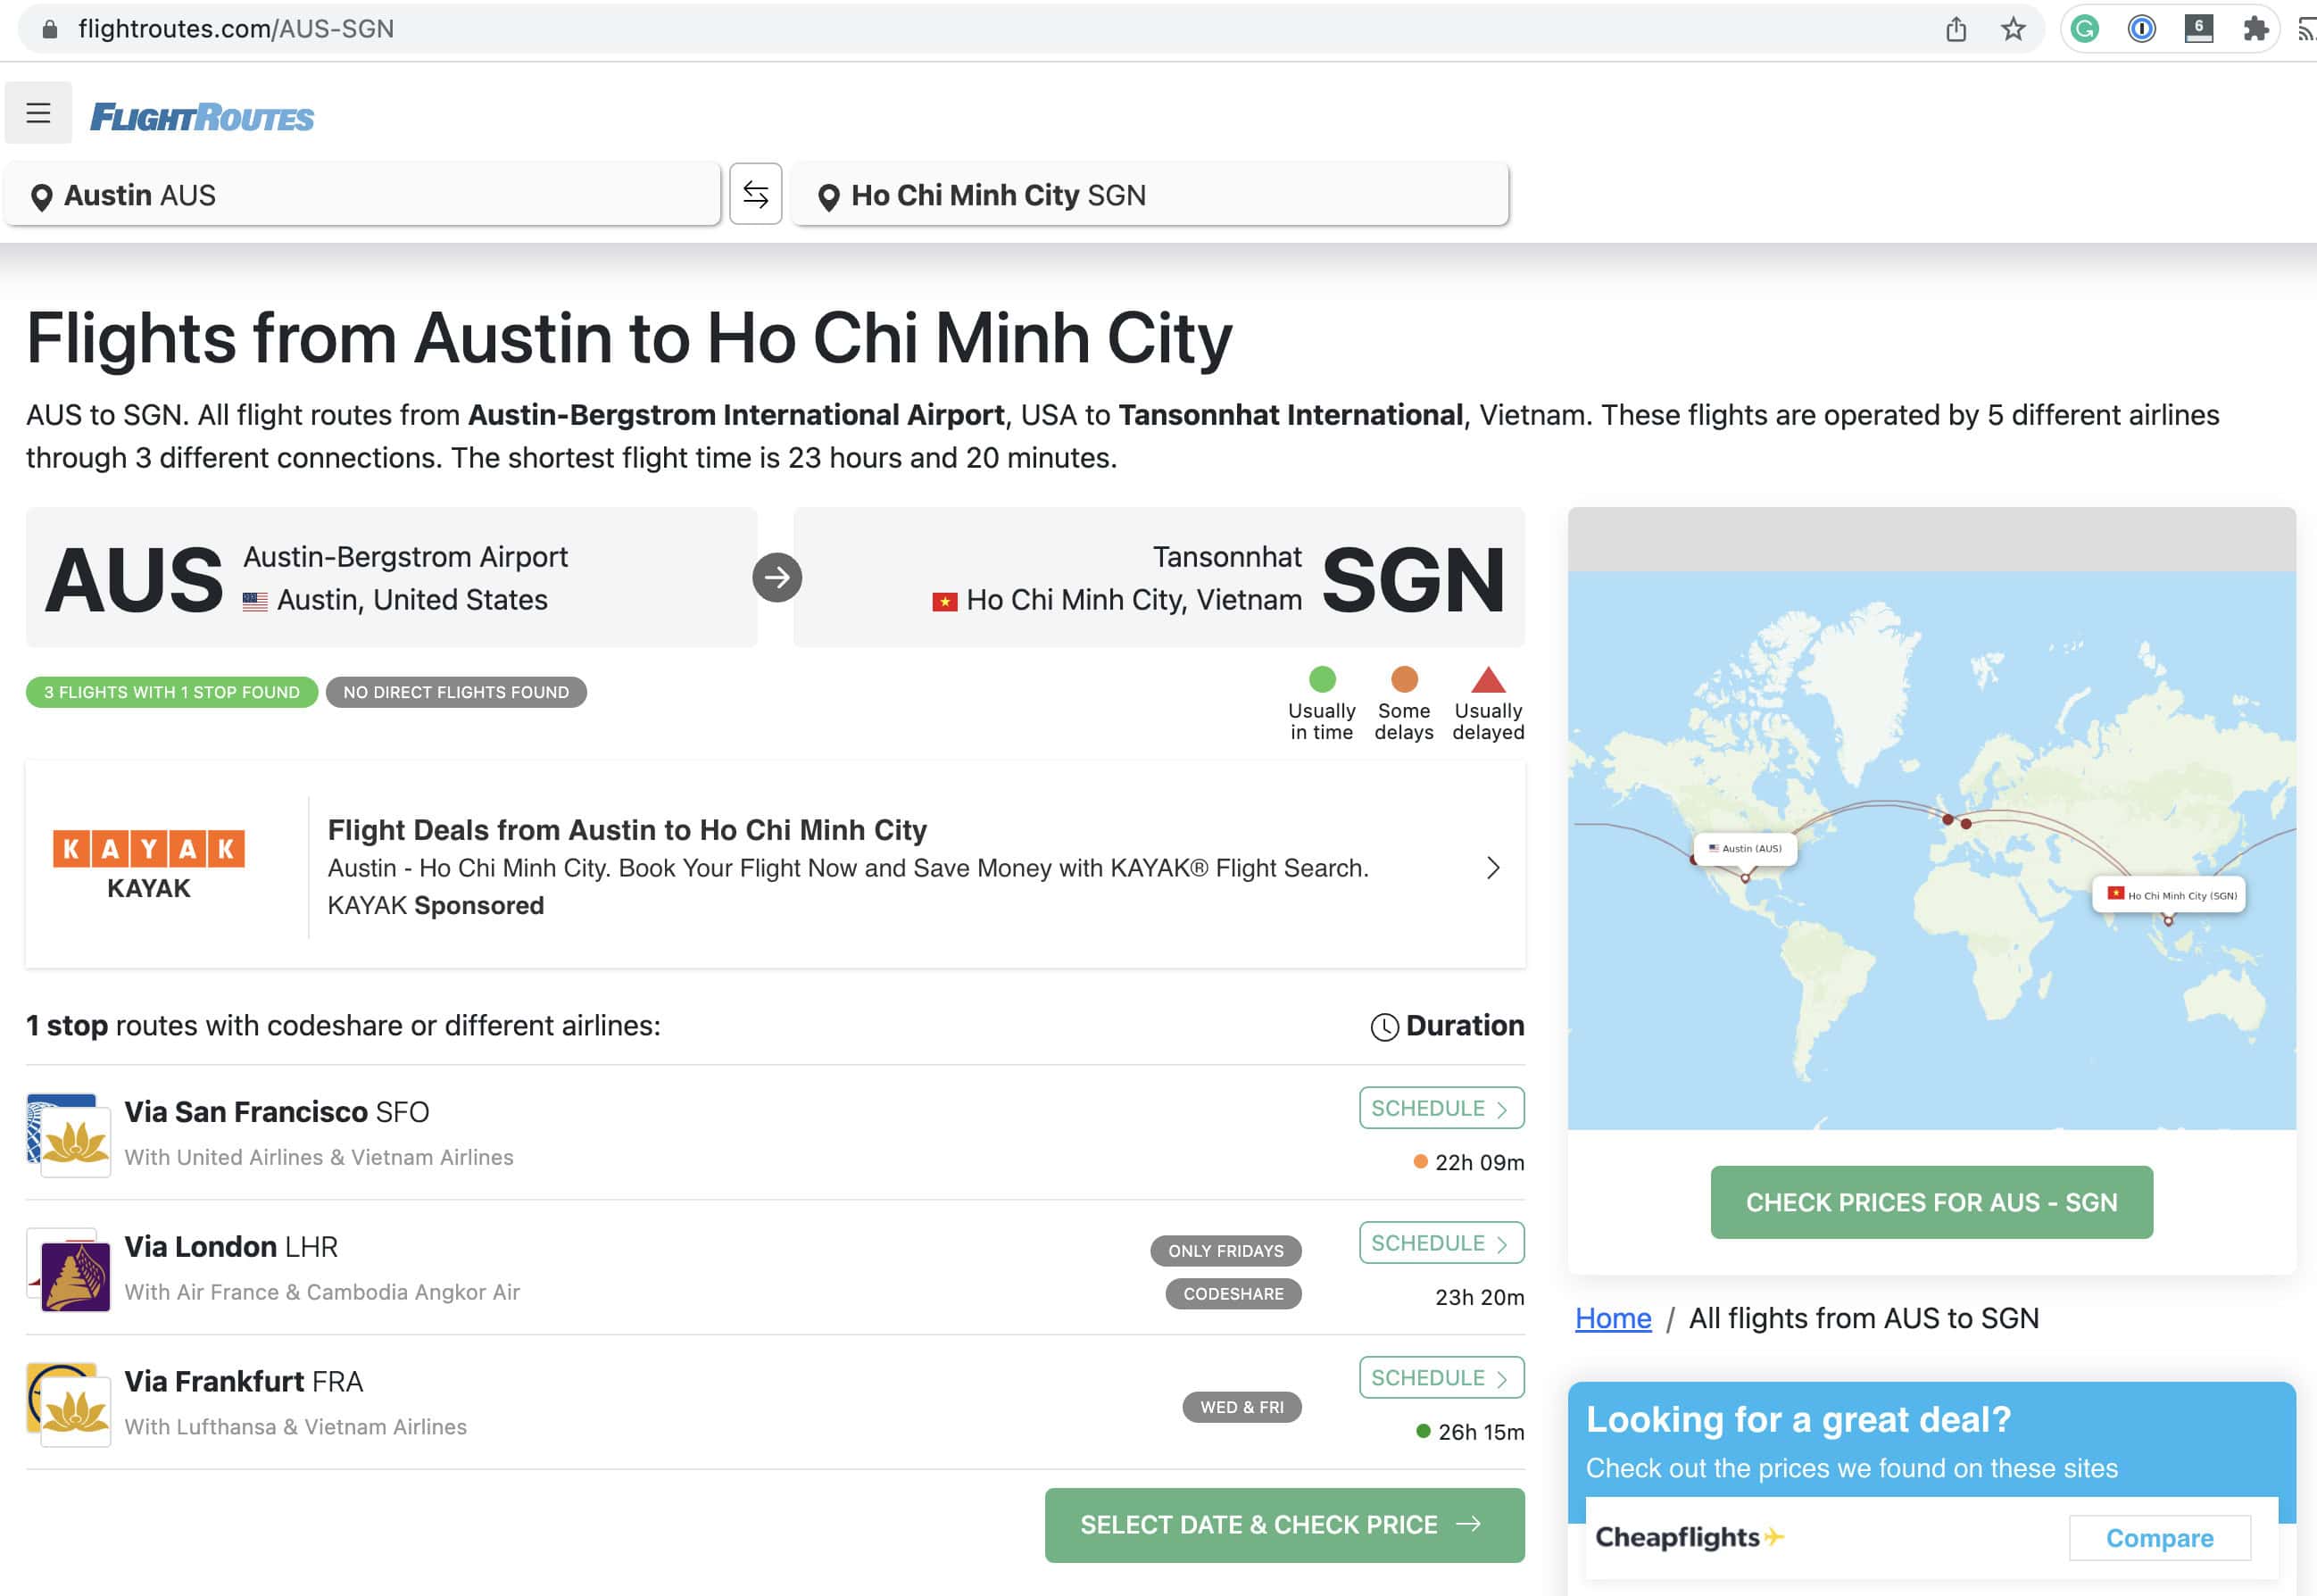Click the 26h 15m duration

1481,1432
